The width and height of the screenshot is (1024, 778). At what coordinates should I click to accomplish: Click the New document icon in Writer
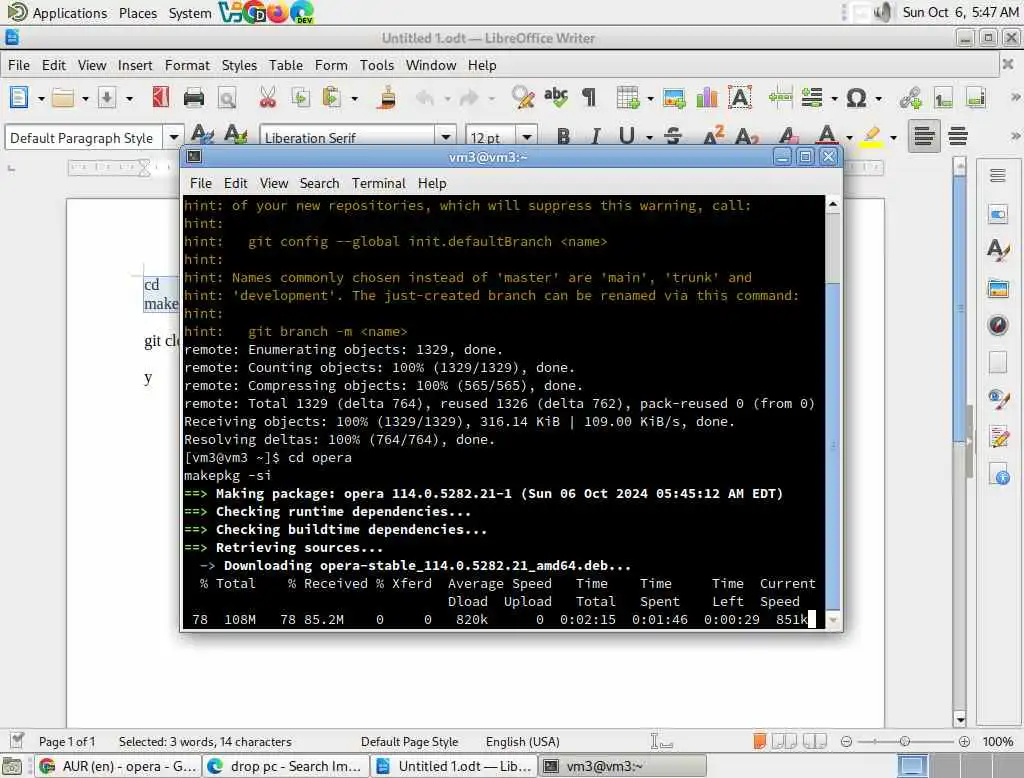[19, 98]
